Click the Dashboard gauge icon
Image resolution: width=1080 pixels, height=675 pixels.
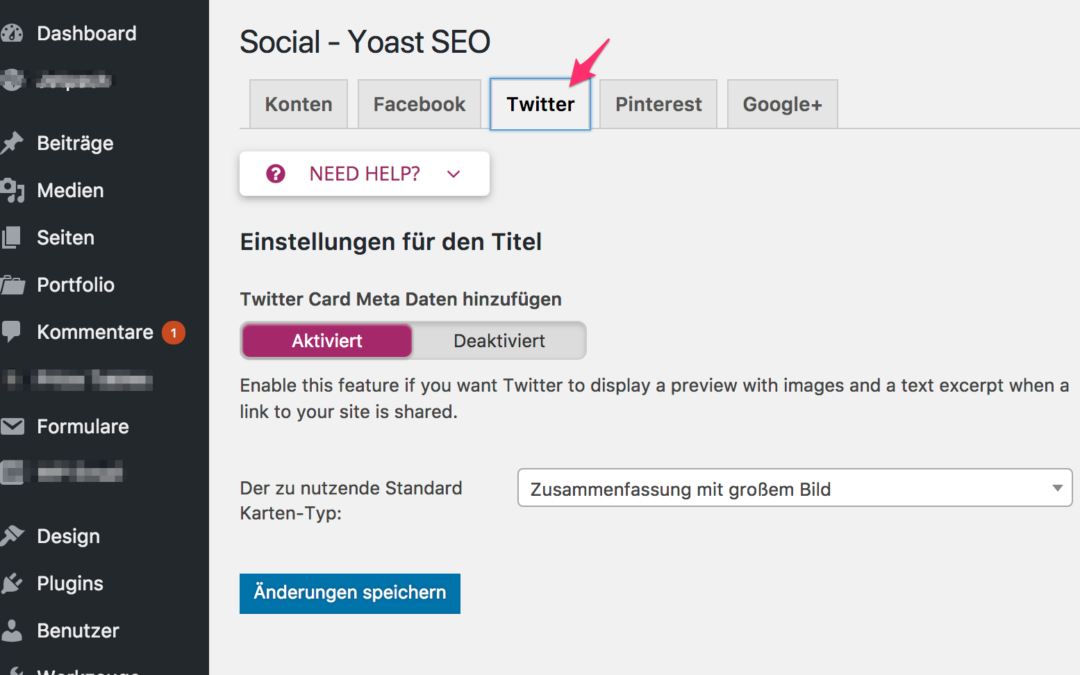point(11,34)
